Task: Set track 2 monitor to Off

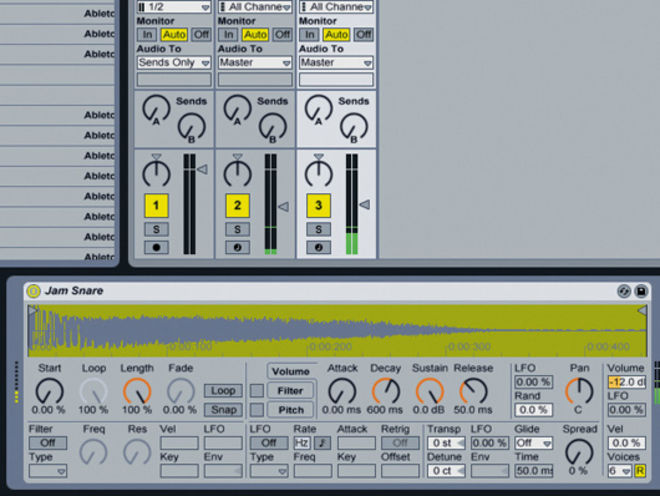Action: [x=282, y=35]
